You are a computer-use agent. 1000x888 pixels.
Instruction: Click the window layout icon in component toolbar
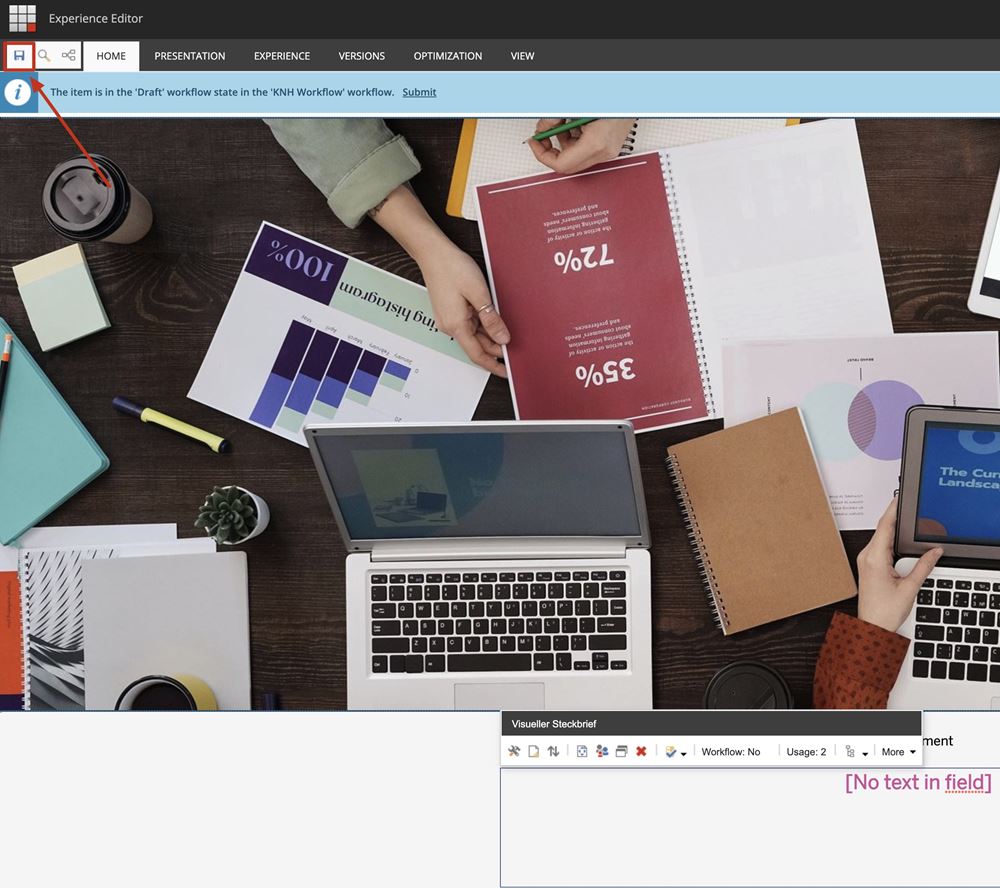(621, 752)
